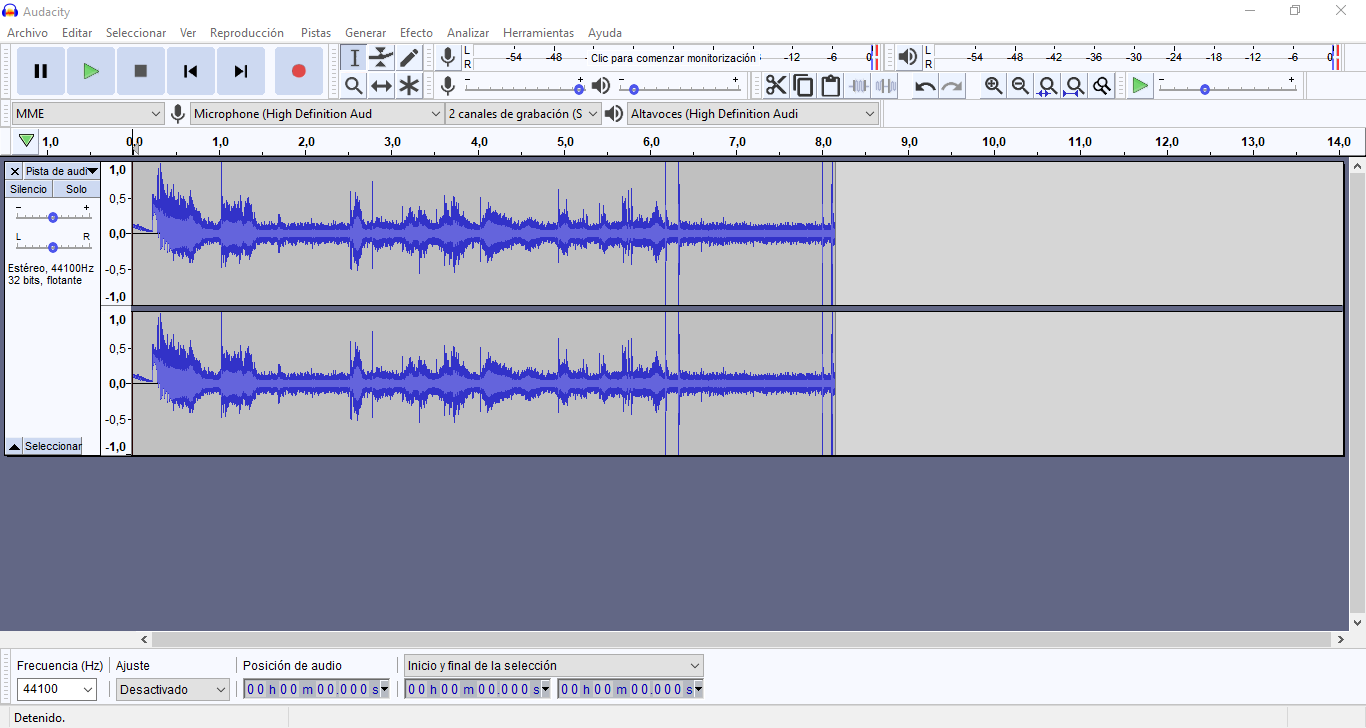Open the Frecuencia 44100 project rate dropdown

point(57,689)
